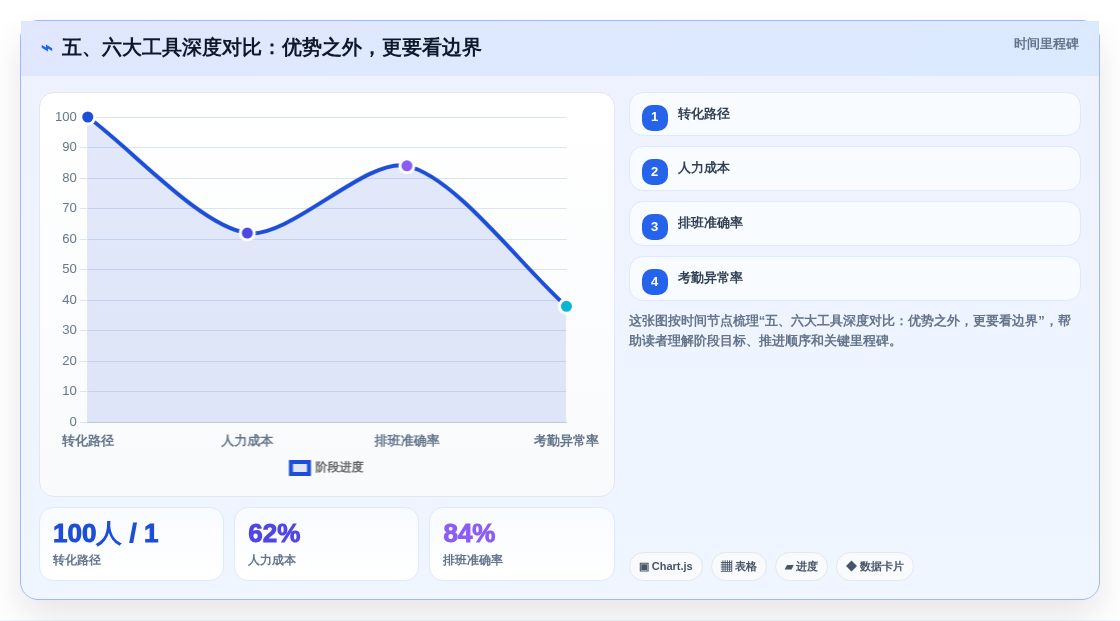
Task: Select the number 4 badge for 考勤异常率
Action: pos(654,282)
